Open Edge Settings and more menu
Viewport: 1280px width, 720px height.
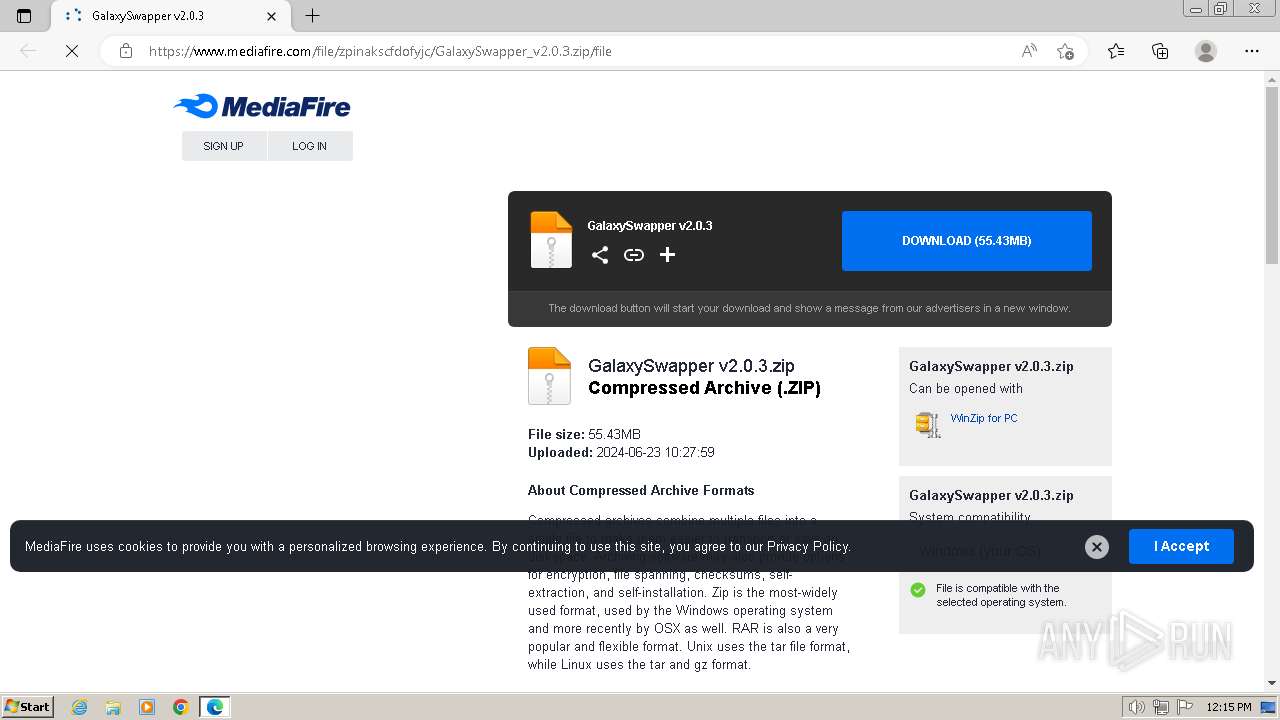point(1252,51)
